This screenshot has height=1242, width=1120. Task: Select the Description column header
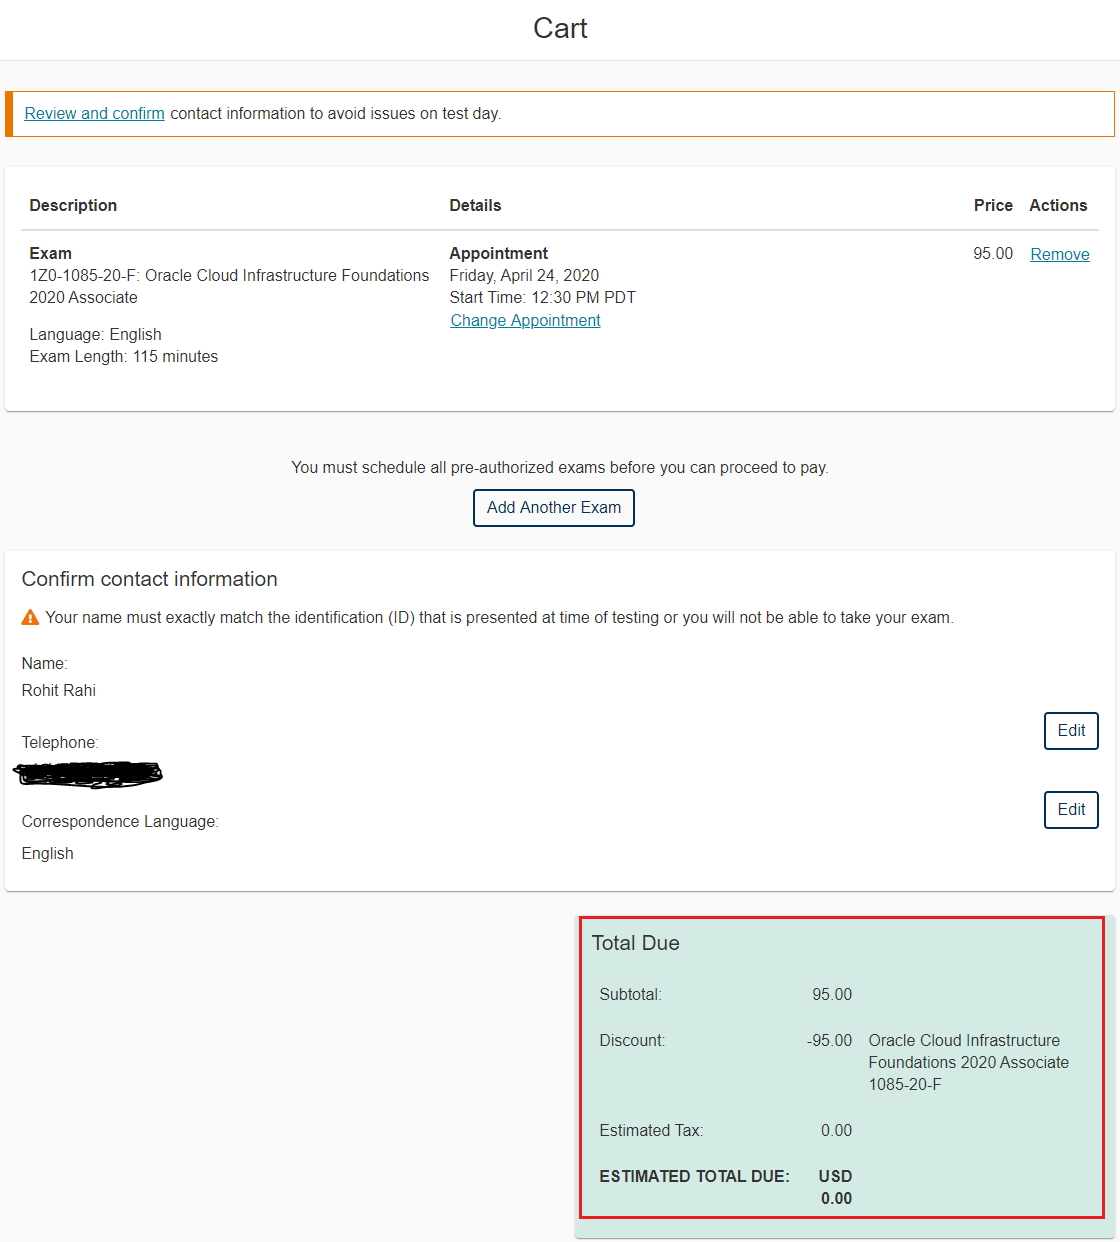coord(73,205)
